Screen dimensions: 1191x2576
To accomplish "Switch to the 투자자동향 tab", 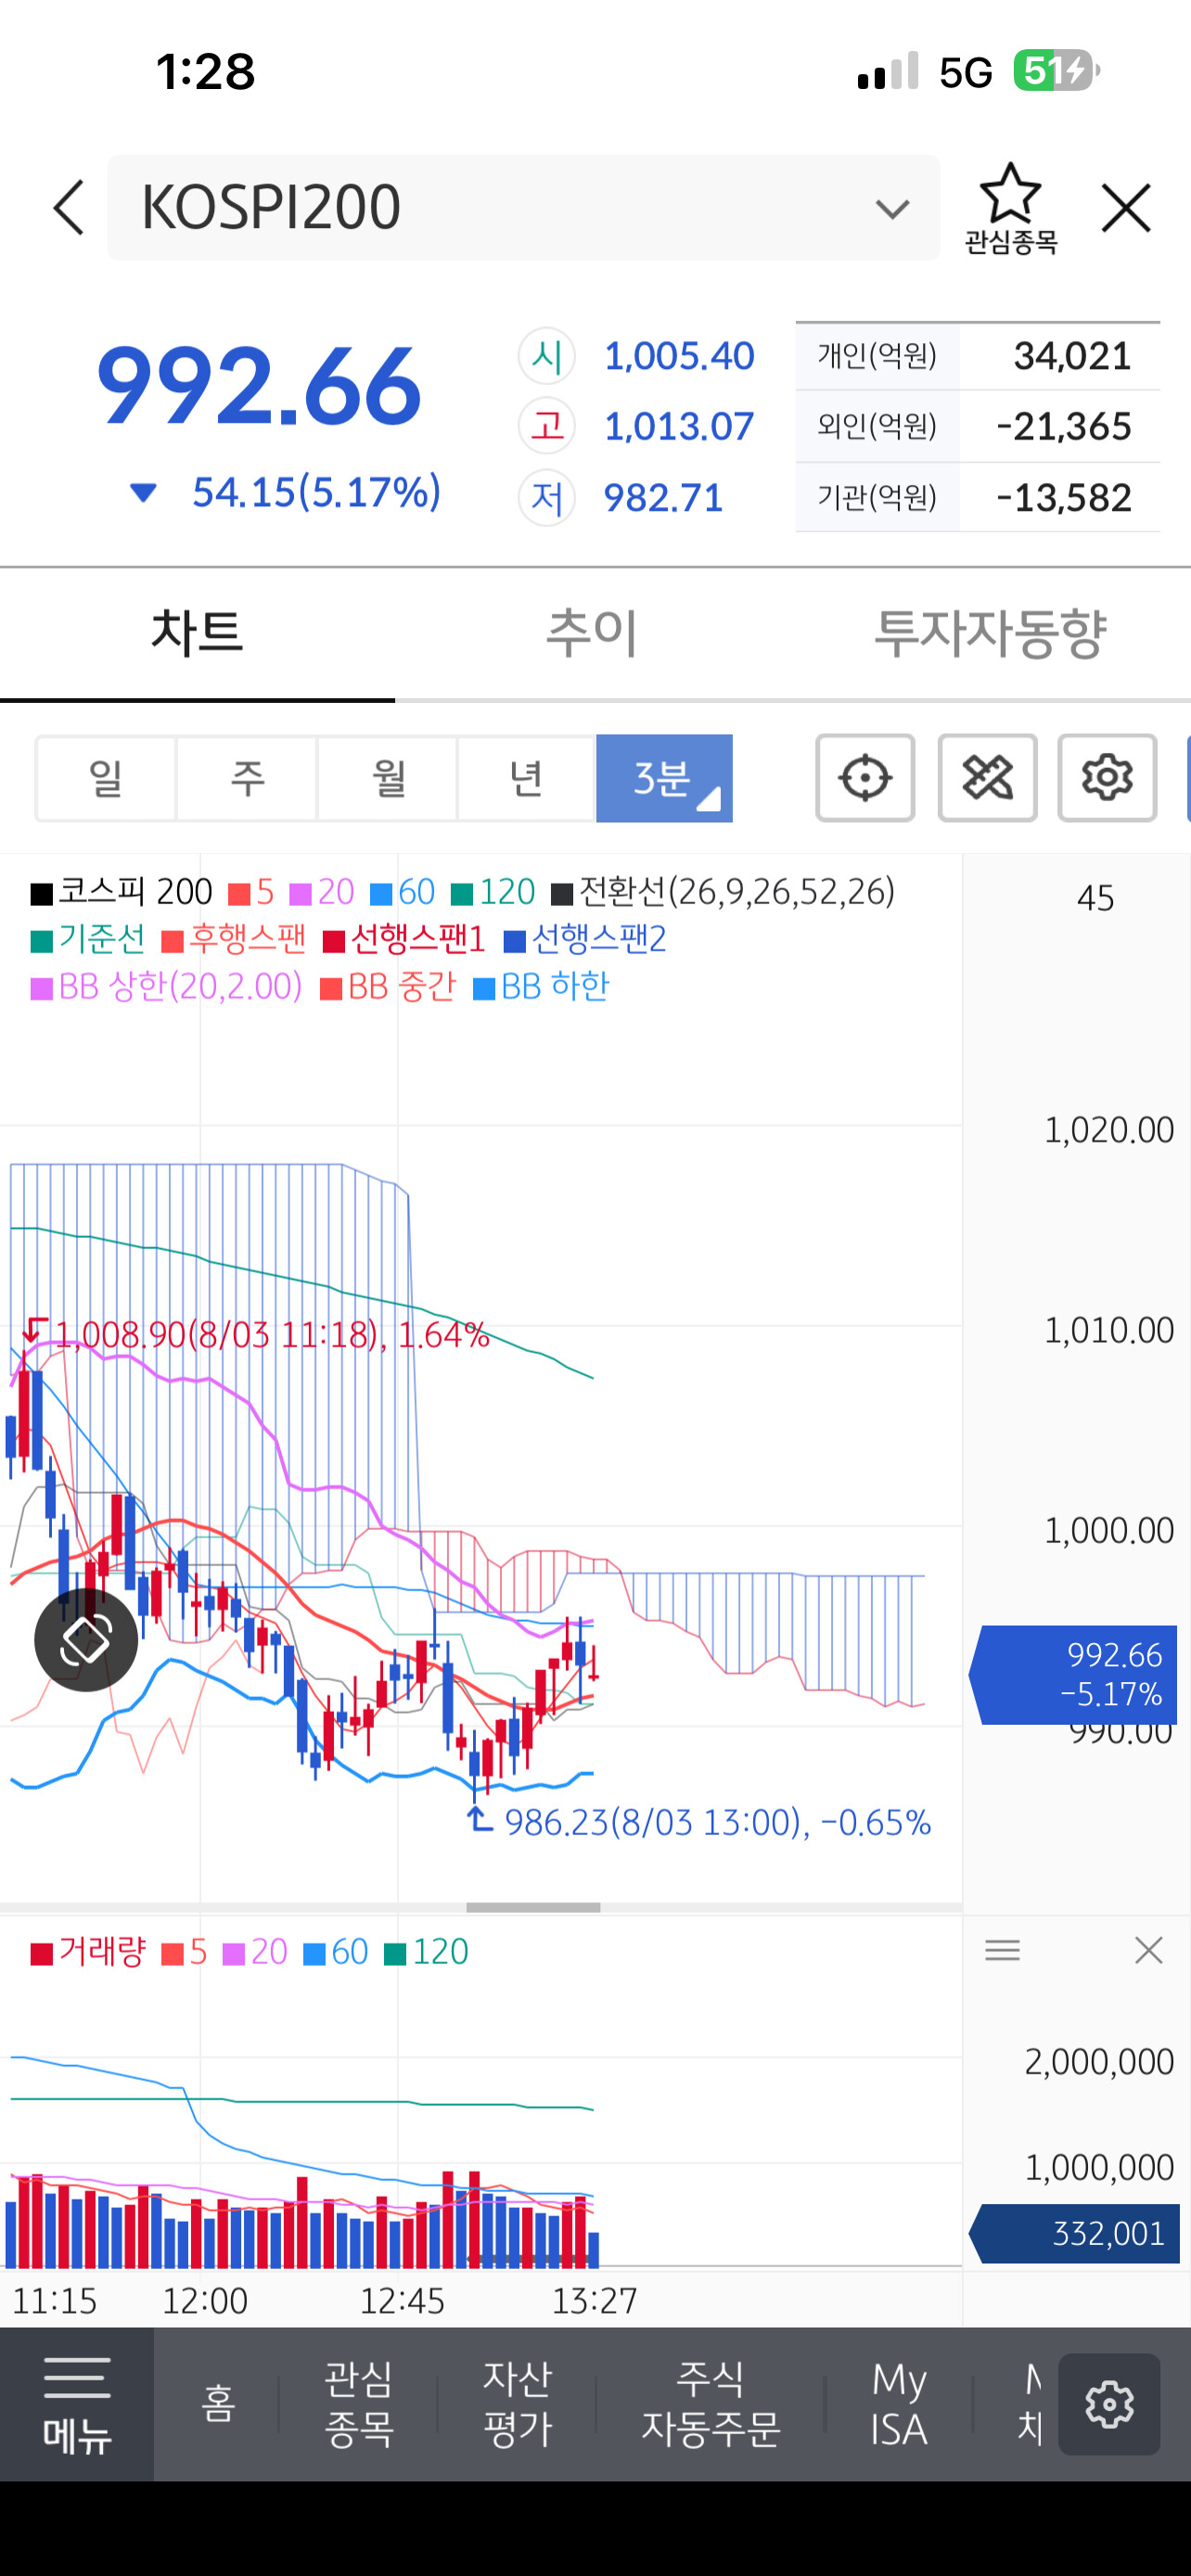I will point(990,633).
